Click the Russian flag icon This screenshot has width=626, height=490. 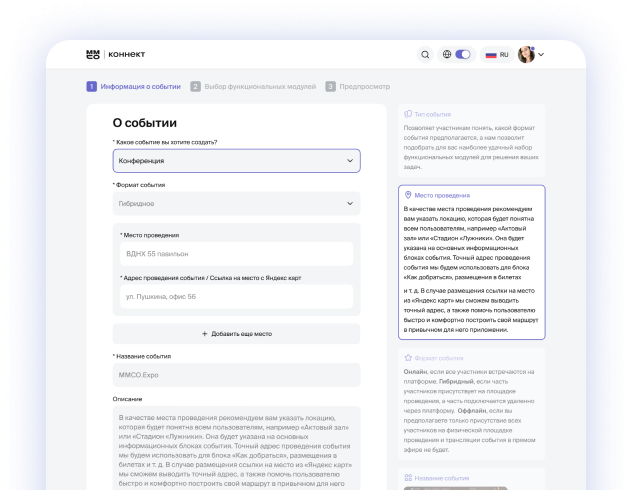coord(491,55)
